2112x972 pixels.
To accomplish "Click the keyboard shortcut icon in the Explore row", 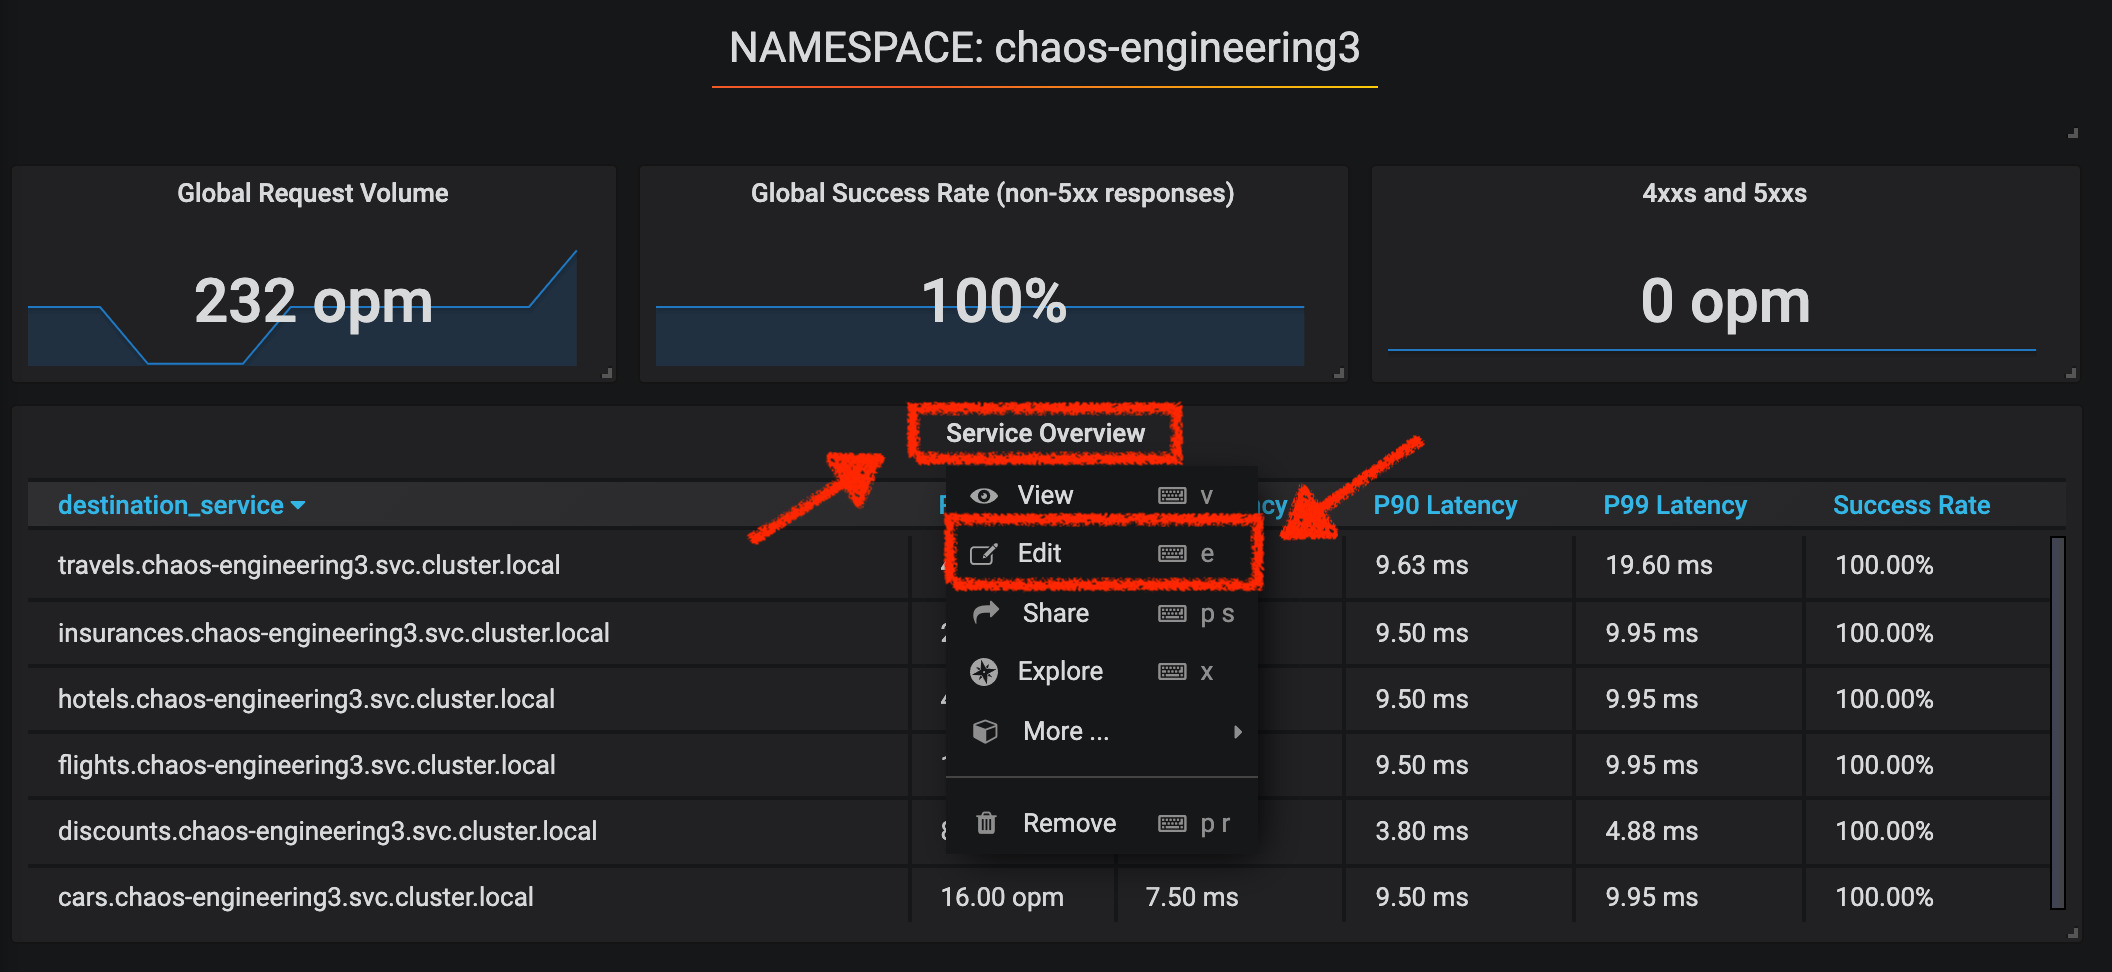I will tap(1172, 672).
